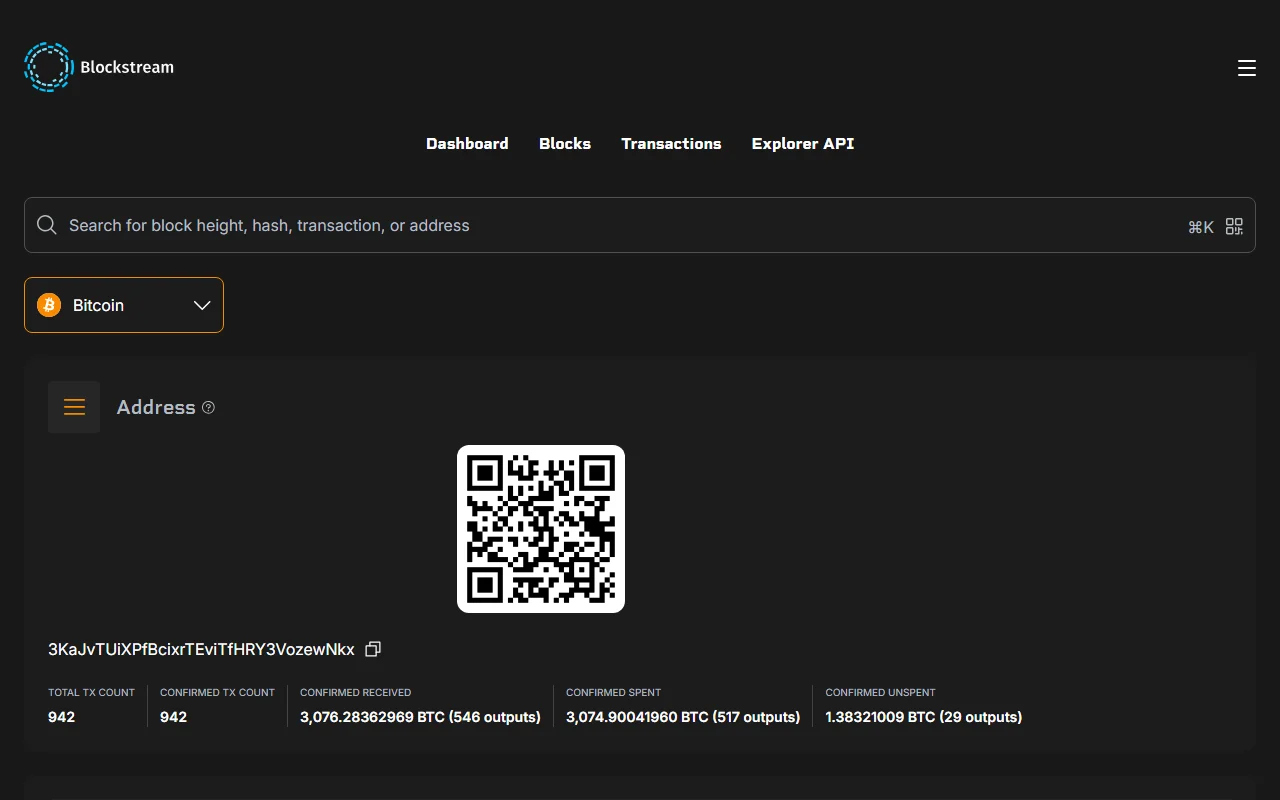Click the CONFIRMED UNSPENT label

click(880, 692)
